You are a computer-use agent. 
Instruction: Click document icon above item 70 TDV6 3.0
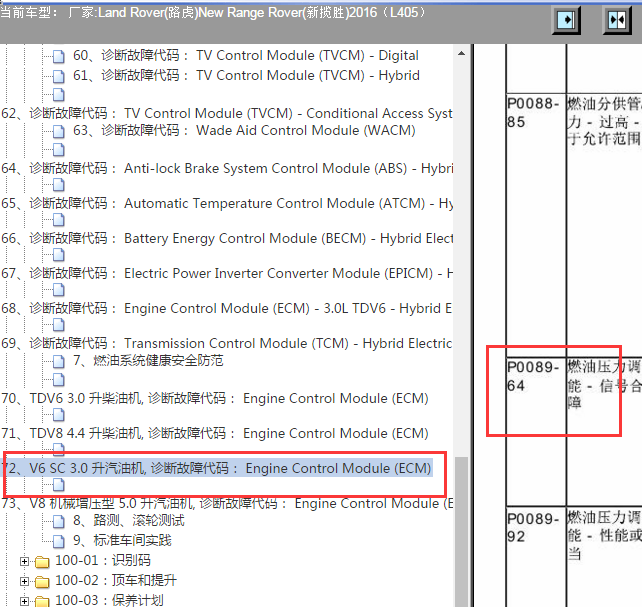[x=59, y=379]
